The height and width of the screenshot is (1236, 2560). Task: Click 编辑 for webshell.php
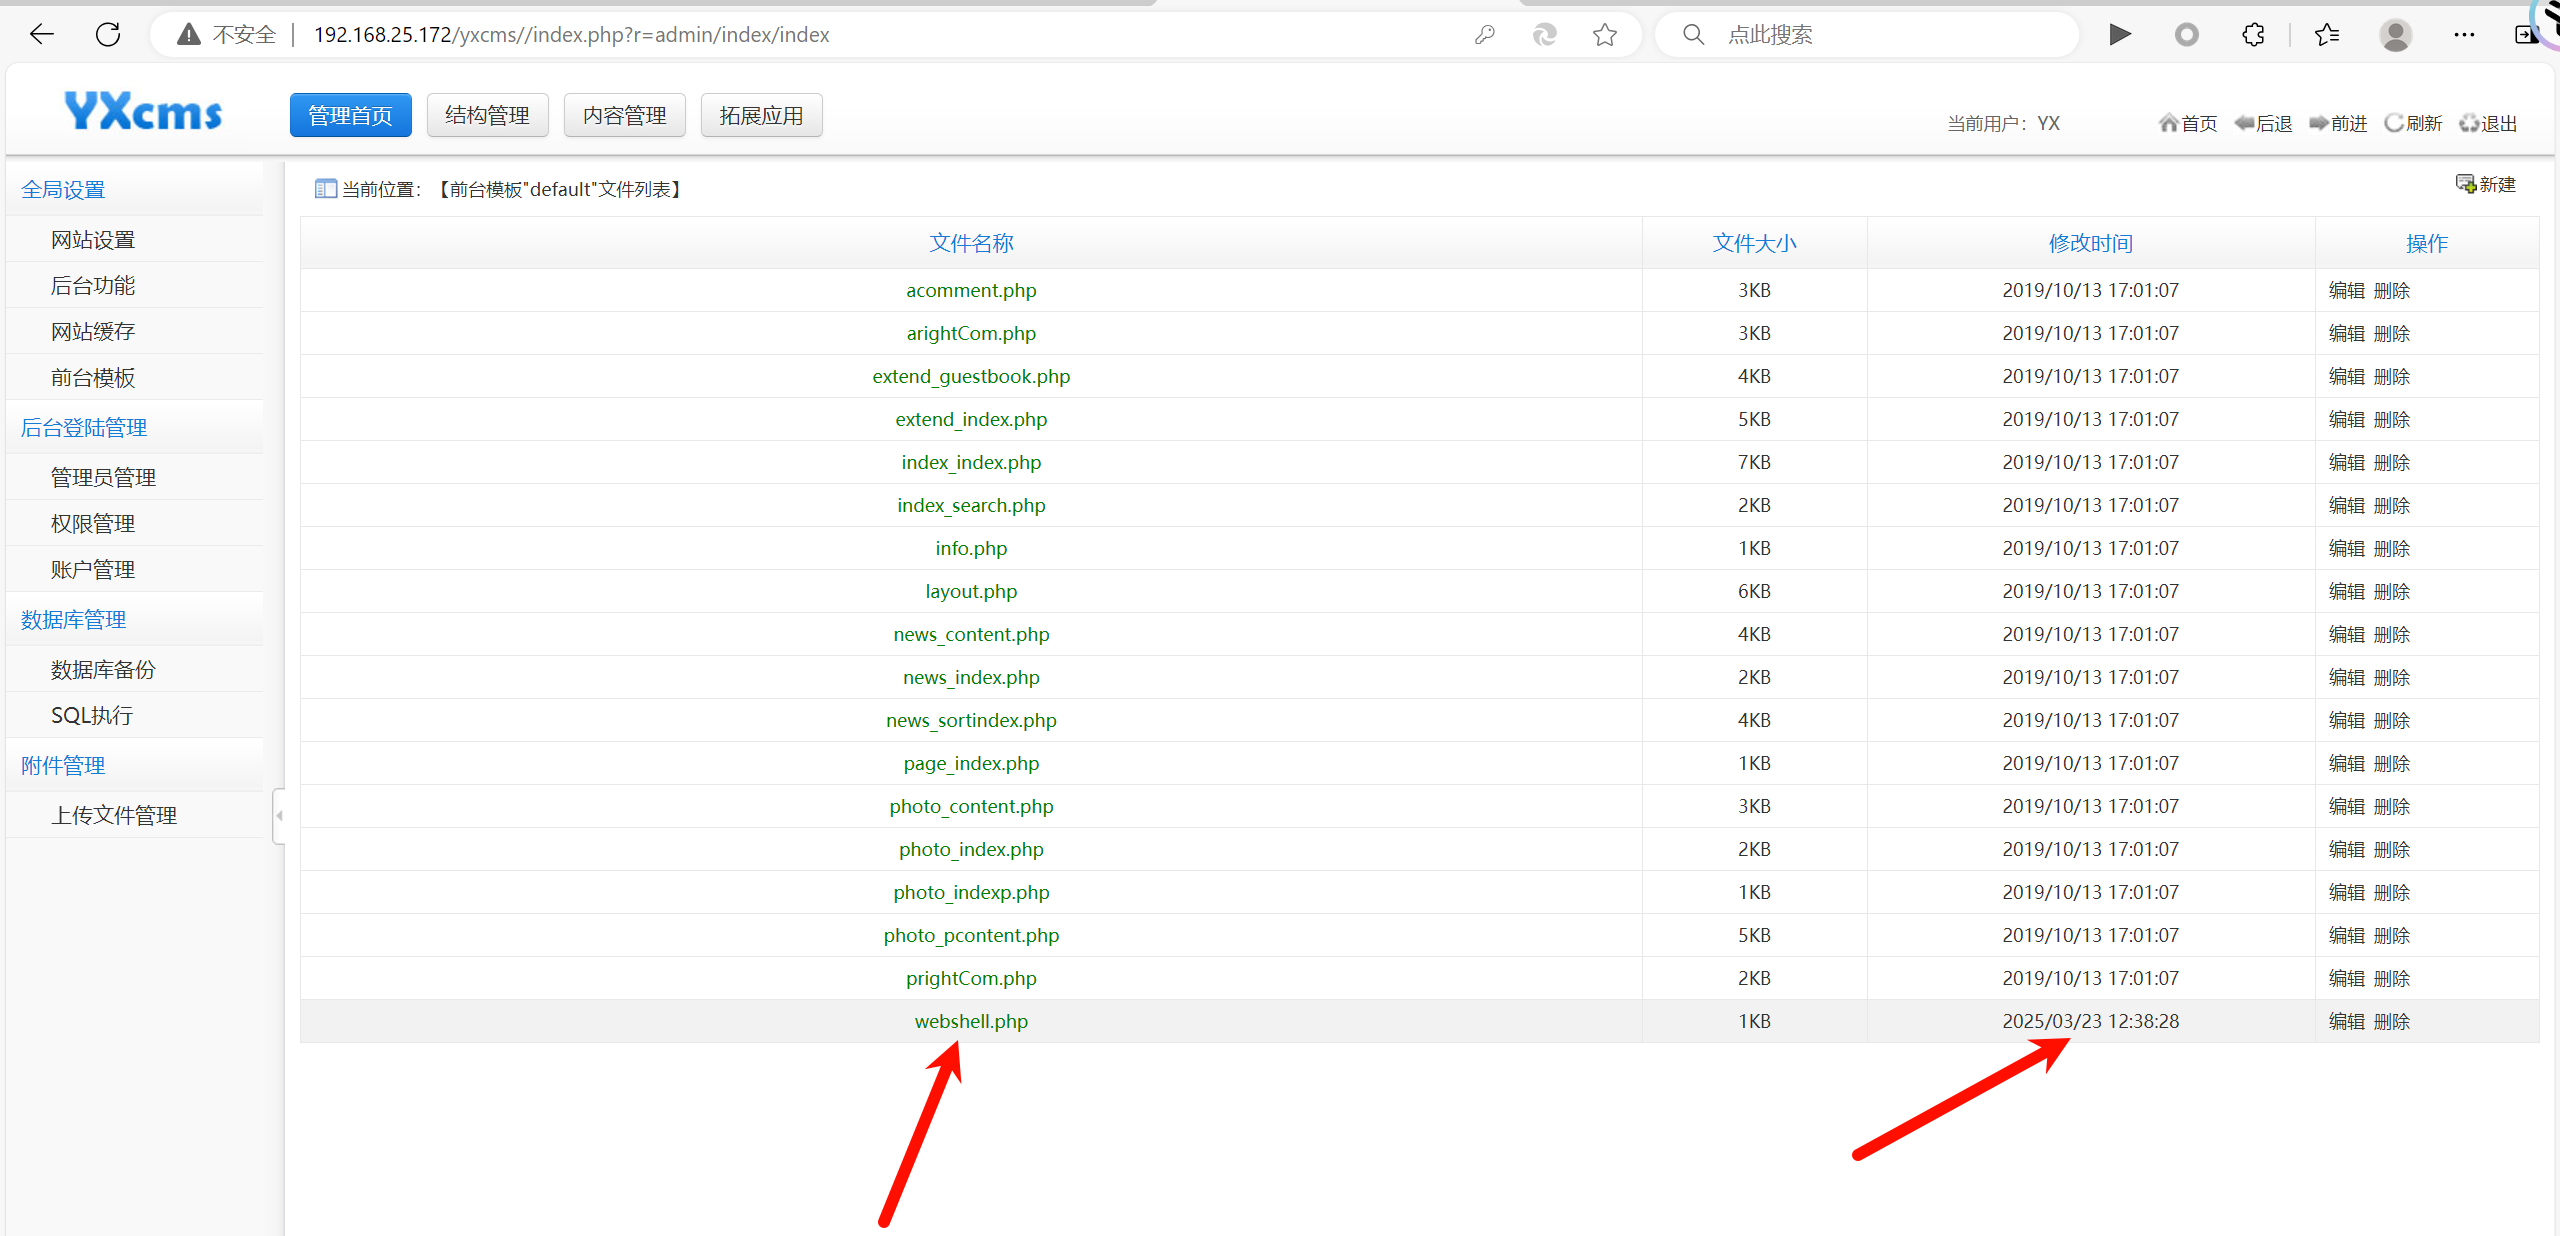[x=2346, y=1021]
